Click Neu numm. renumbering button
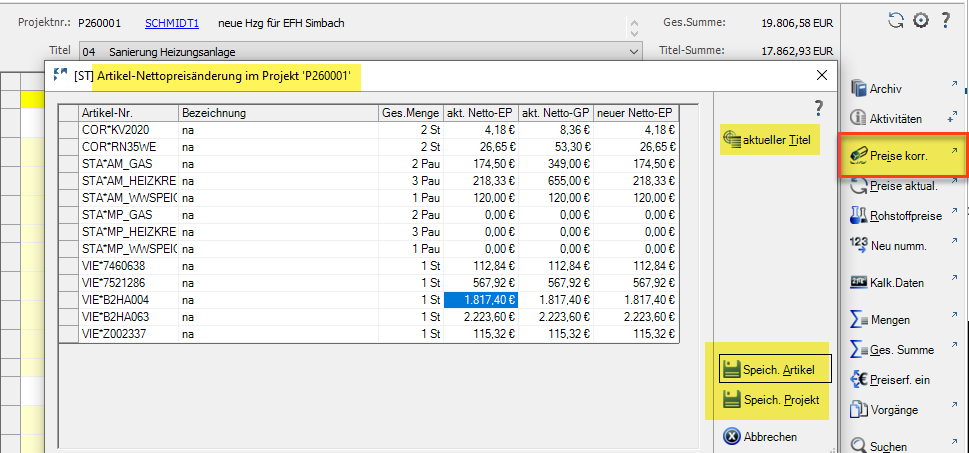 pyautogui.click(x=890, y=245)
